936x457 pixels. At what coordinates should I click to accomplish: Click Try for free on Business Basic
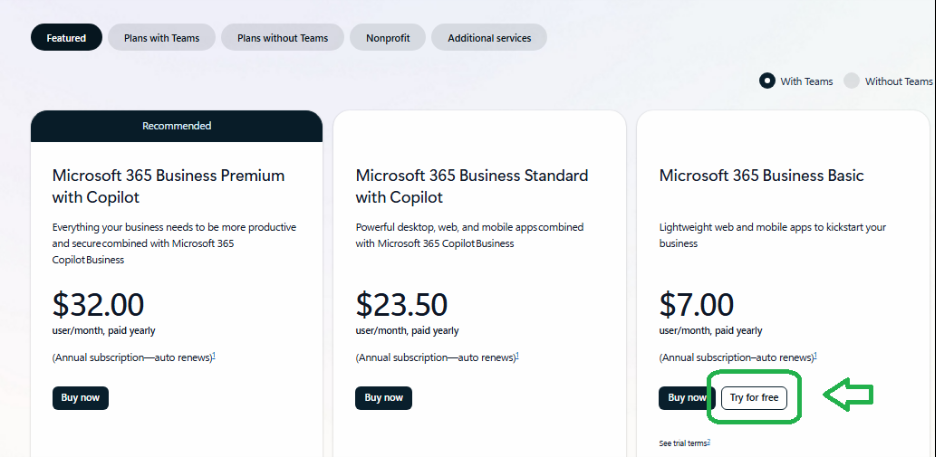pos(754,398)
